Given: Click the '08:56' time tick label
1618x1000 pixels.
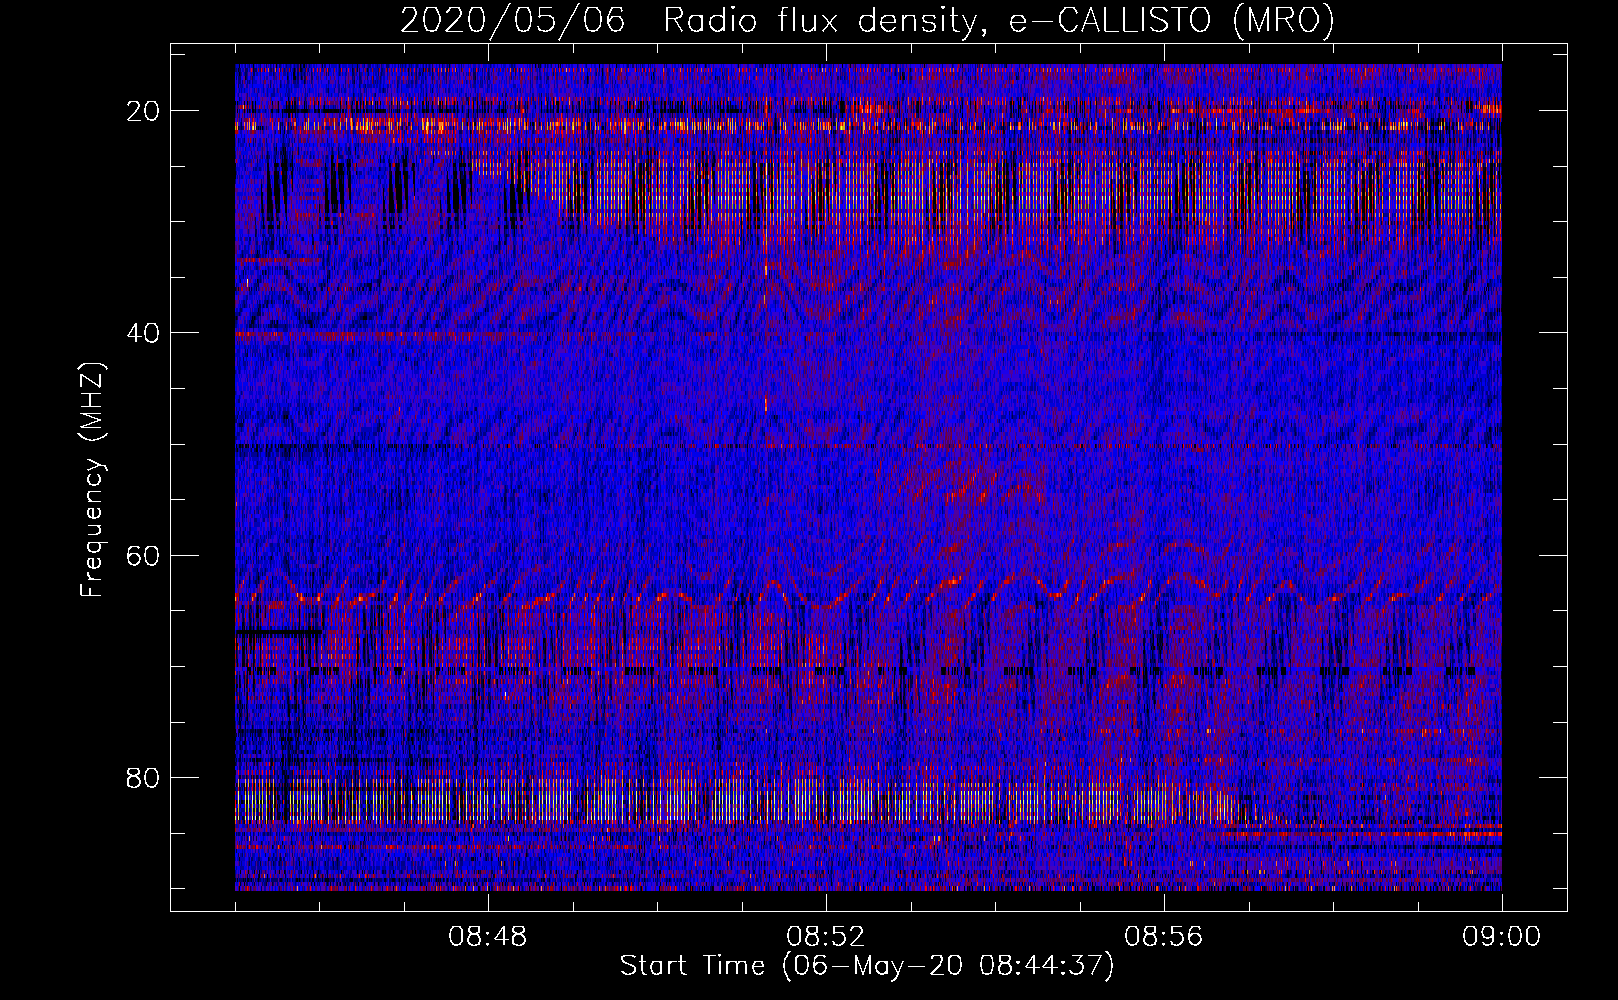Looking at the screenshot, I should point(1164,937).
